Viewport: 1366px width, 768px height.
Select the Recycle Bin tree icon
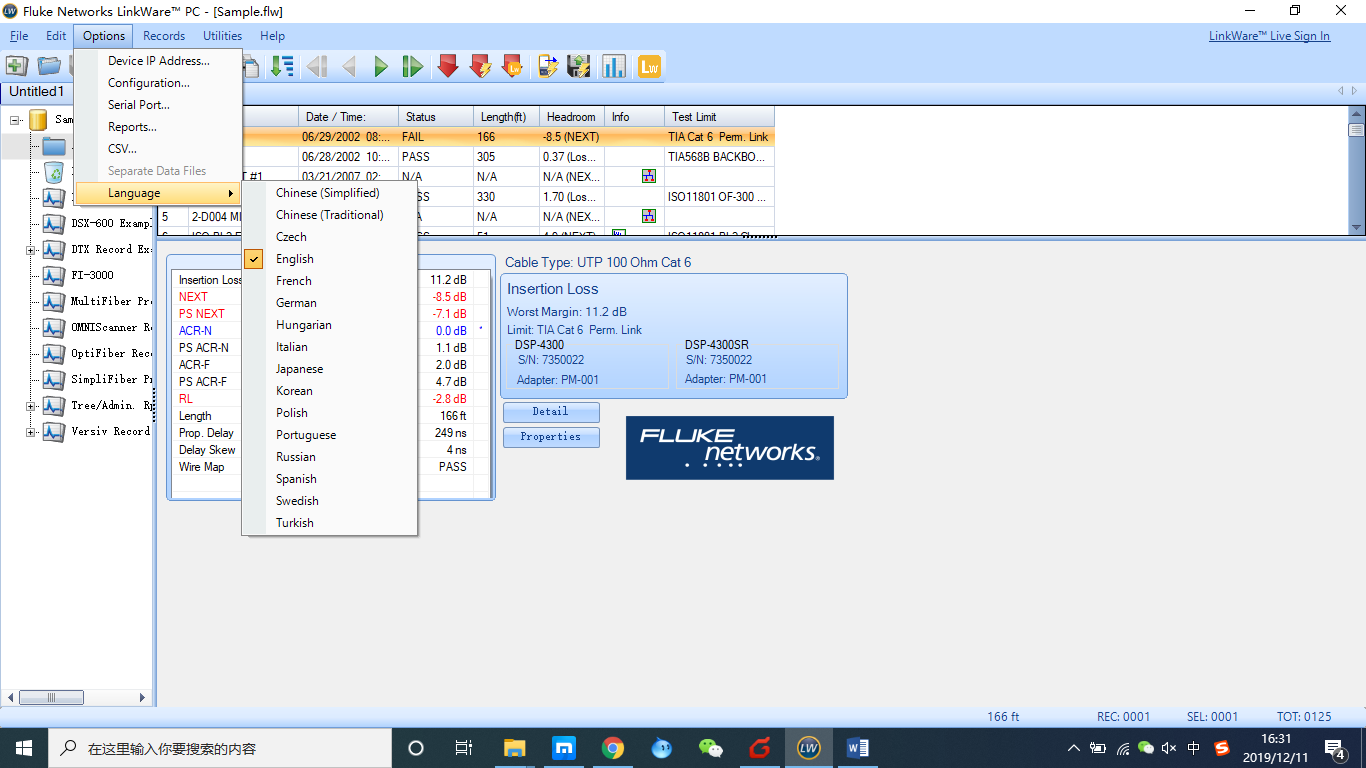pos(54,172)
